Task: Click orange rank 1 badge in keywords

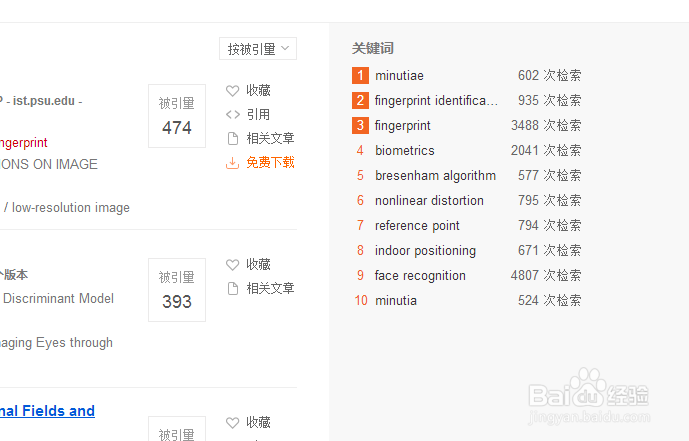Action: 360,76
